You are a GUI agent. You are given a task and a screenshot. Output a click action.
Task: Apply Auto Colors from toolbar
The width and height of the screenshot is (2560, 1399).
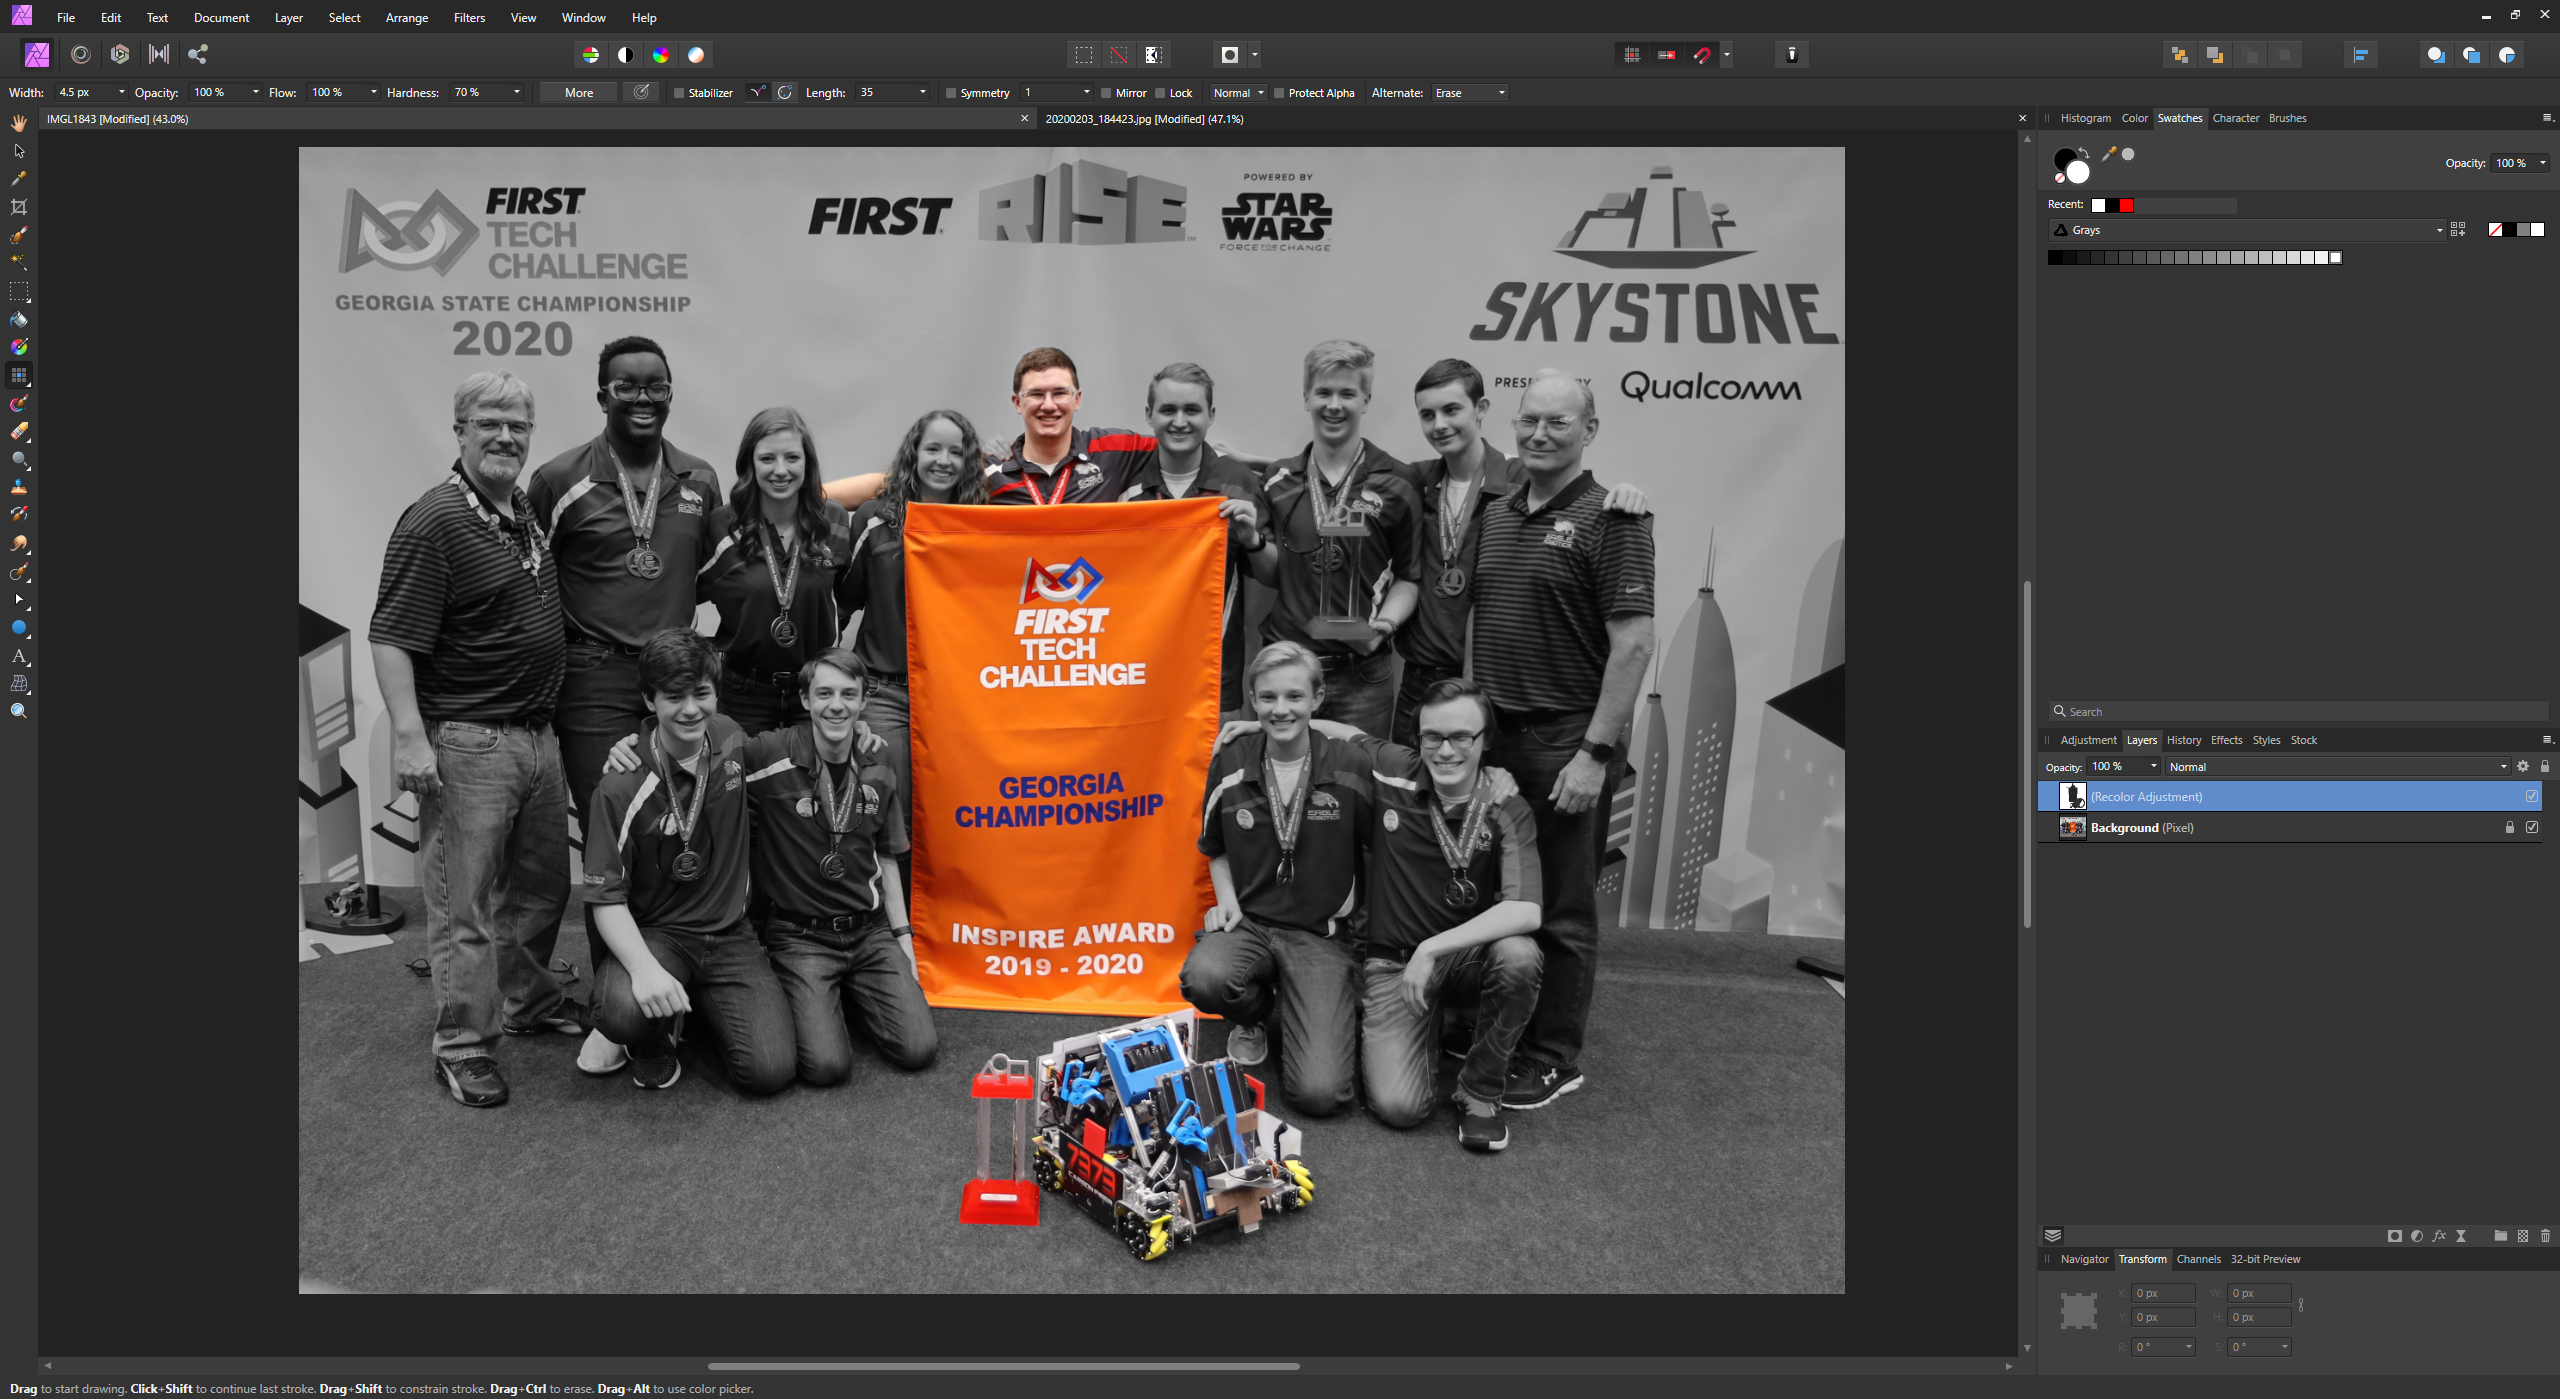coord(661,55)
